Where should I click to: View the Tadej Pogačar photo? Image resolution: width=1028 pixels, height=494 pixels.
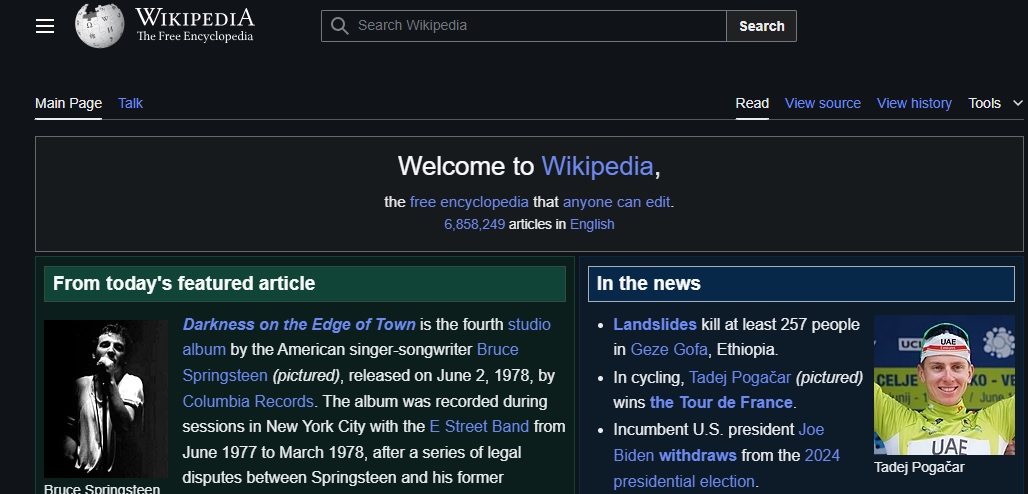[944, 385]
